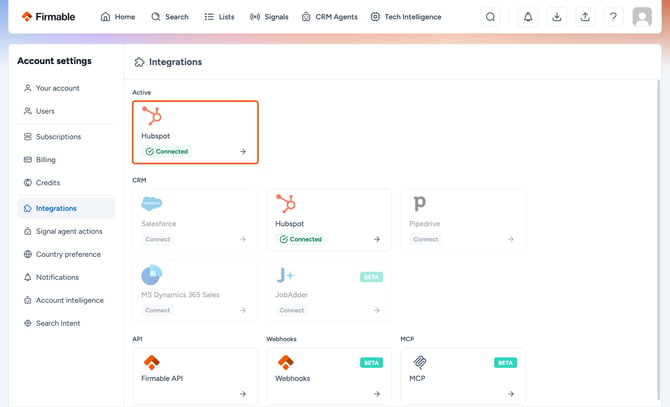Screen dimensions: 670x407
Task: Click the JobAdder logo
Action: 285,275
